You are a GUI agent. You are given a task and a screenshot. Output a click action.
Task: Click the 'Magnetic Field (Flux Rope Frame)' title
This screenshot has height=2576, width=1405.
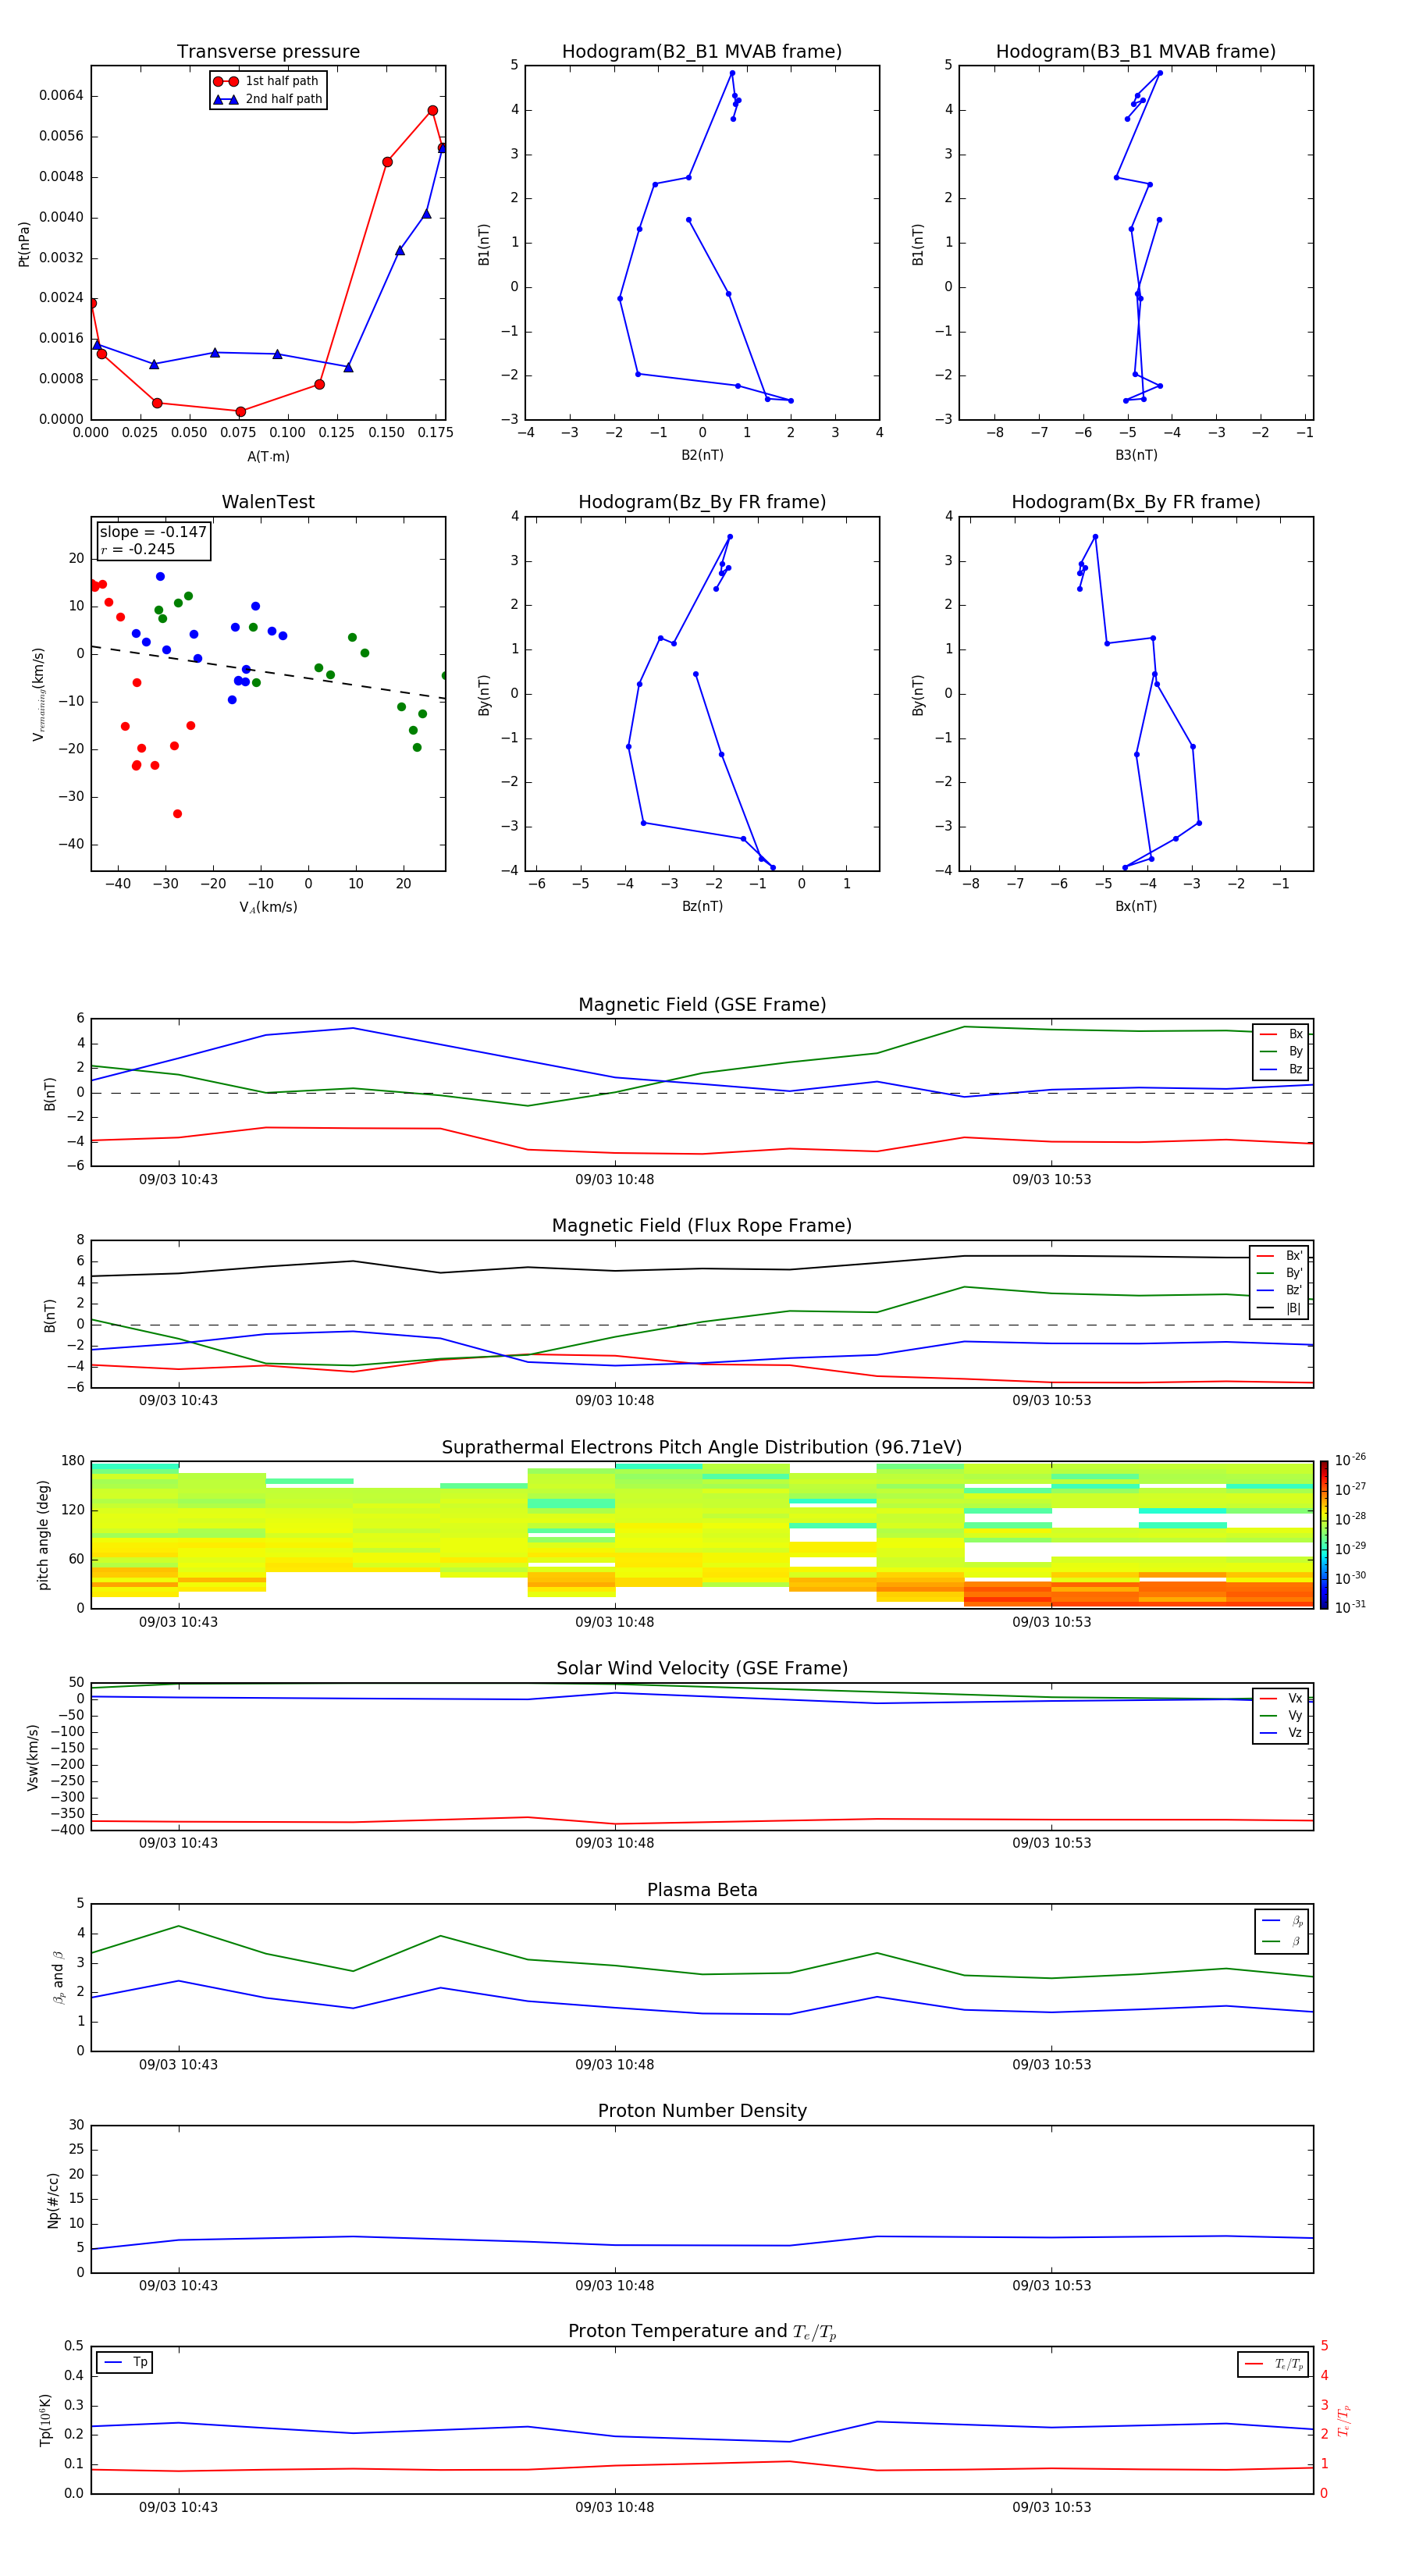click(x=702, y=1226)
